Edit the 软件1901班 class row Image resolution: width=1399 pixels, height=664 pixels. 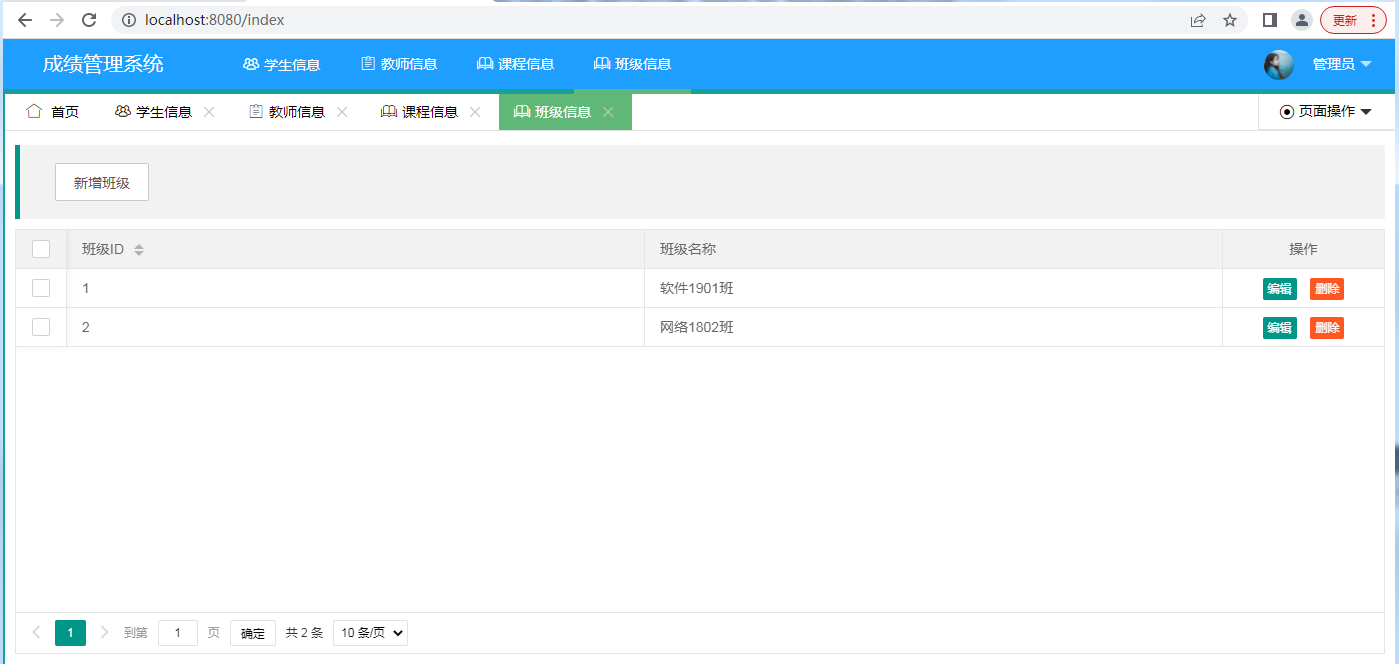(x=1279, y=289)
